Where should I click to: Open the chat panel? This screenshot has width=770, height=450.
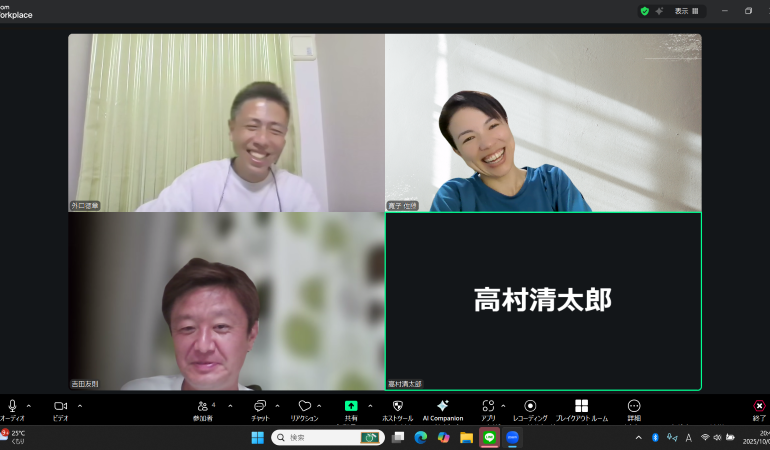coord(260,406)
